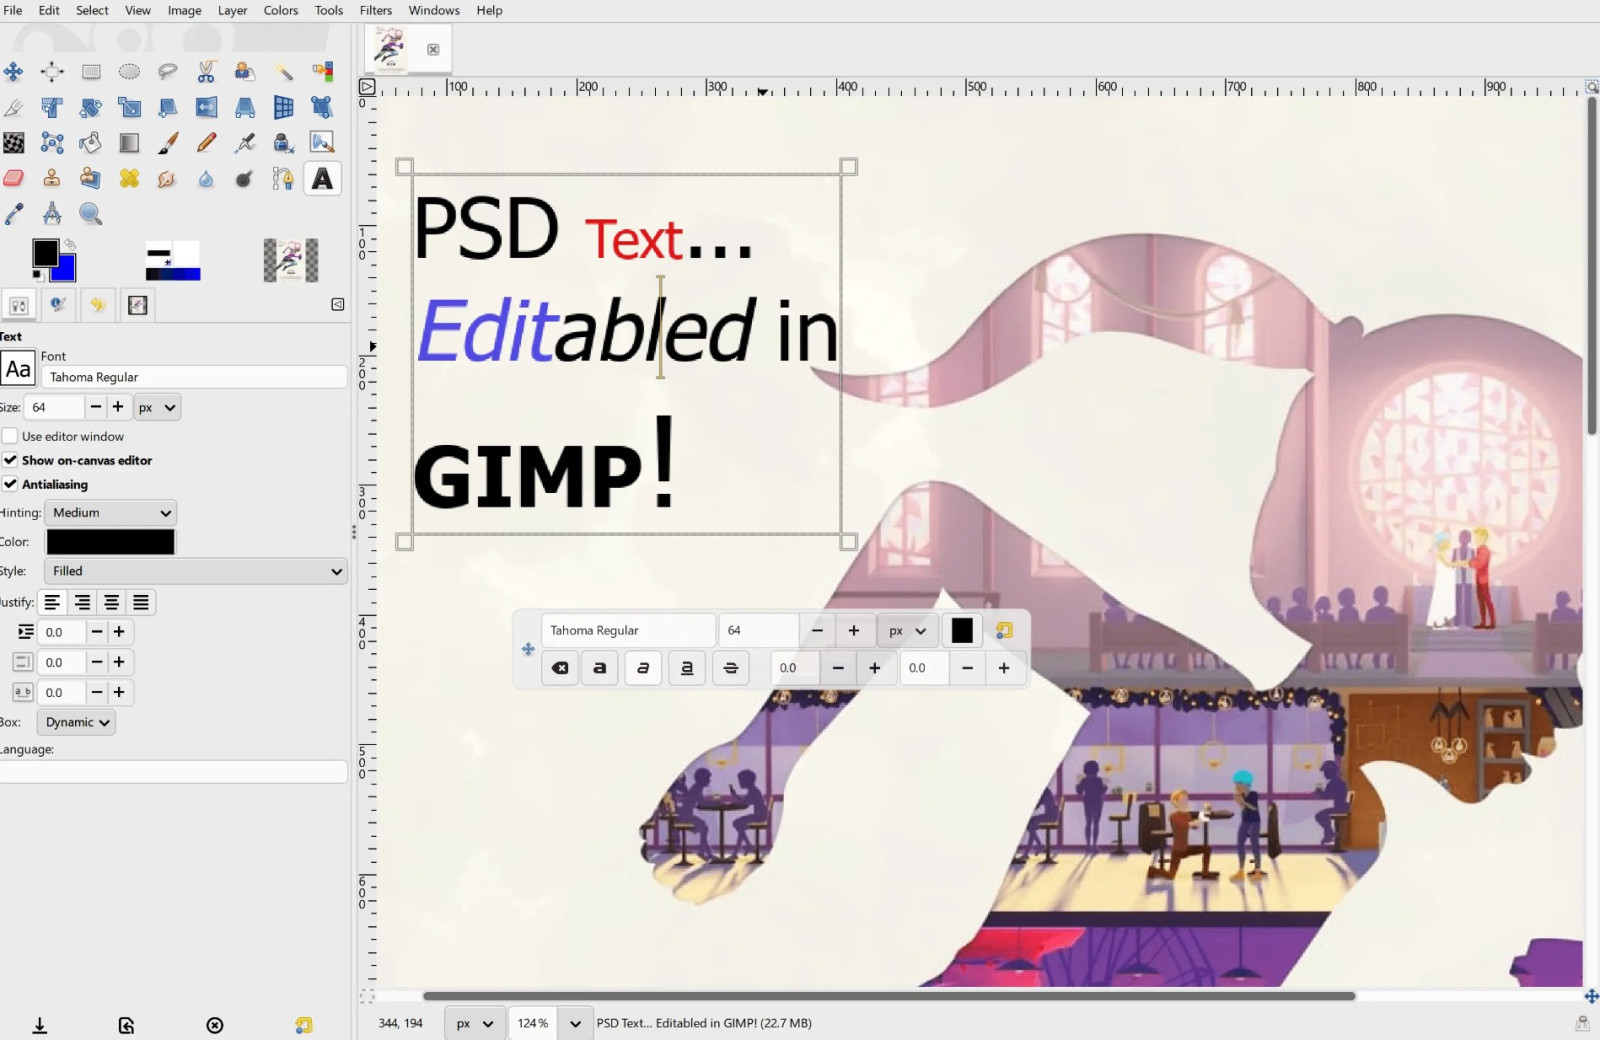Select the Text tool
Screen dimensions: 1600x1040
point(322,179)
